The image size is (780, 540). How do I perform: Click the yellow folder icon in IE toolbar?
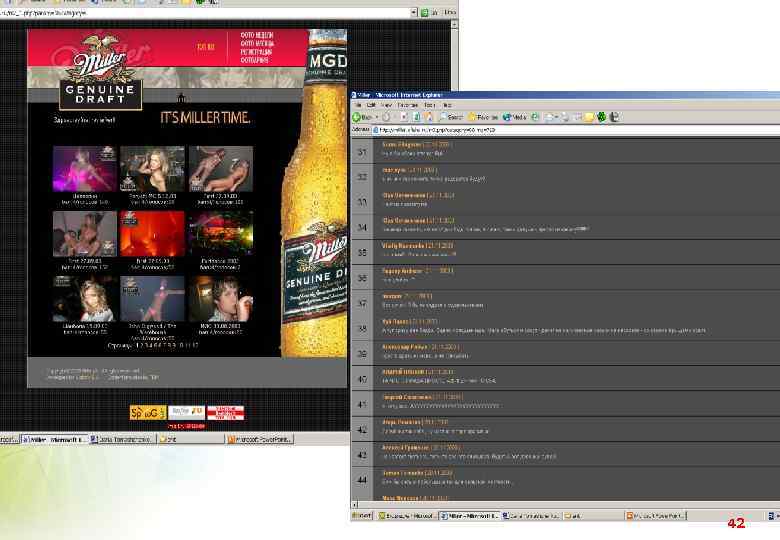pyautogui.click(x=589, y=117)
